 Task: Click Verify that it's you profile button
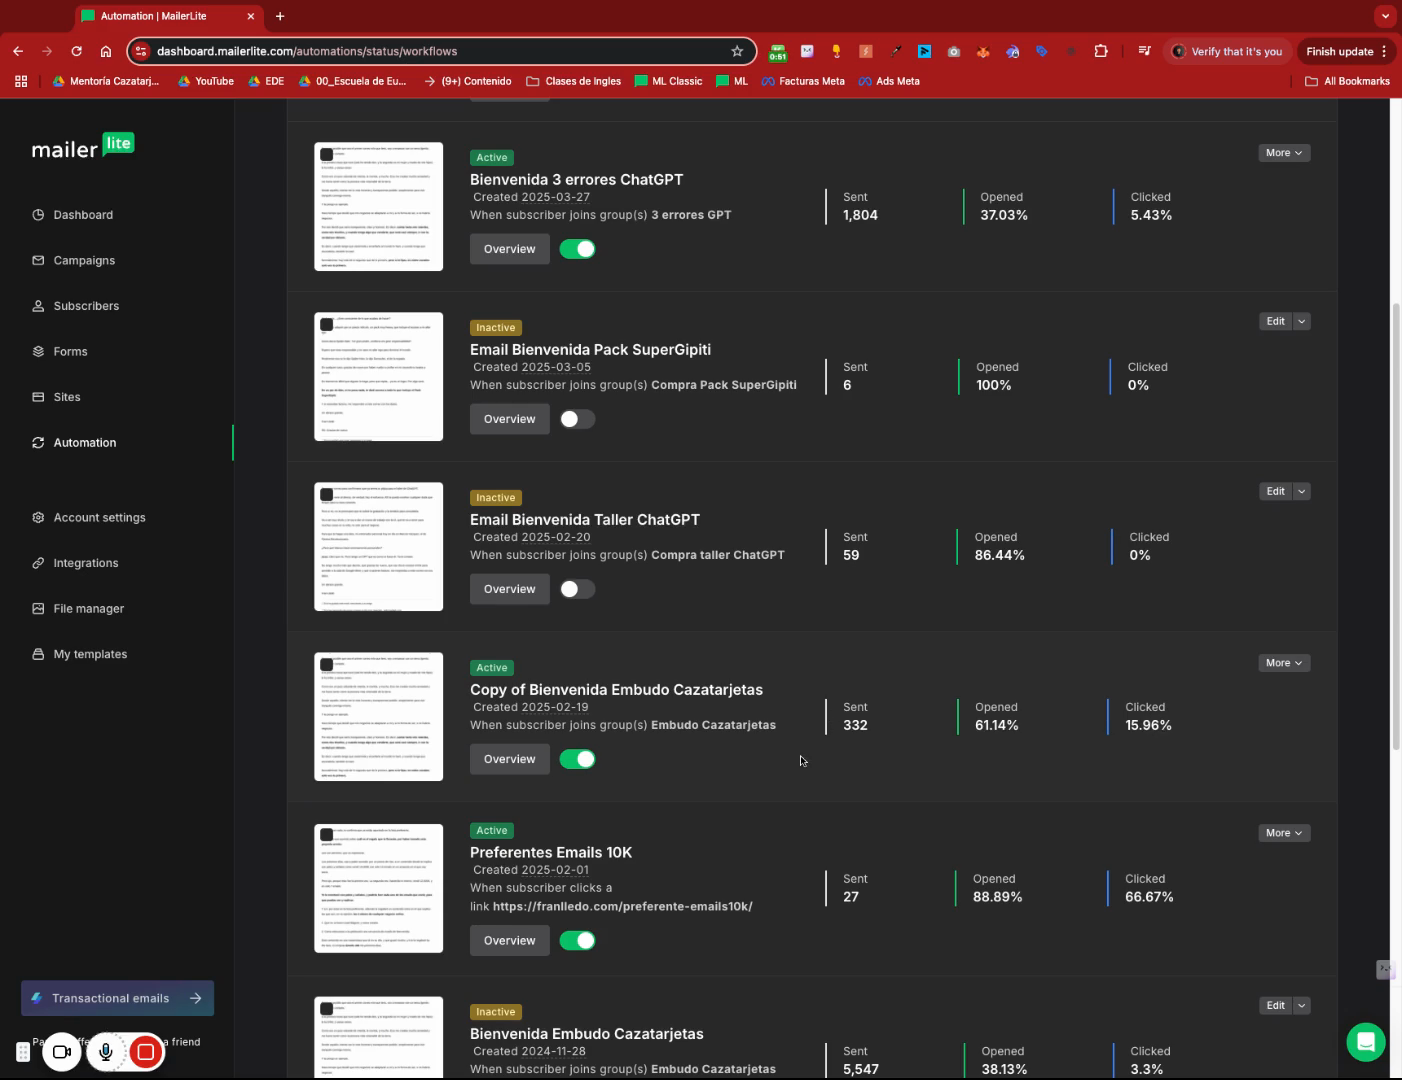(1227, 51)
